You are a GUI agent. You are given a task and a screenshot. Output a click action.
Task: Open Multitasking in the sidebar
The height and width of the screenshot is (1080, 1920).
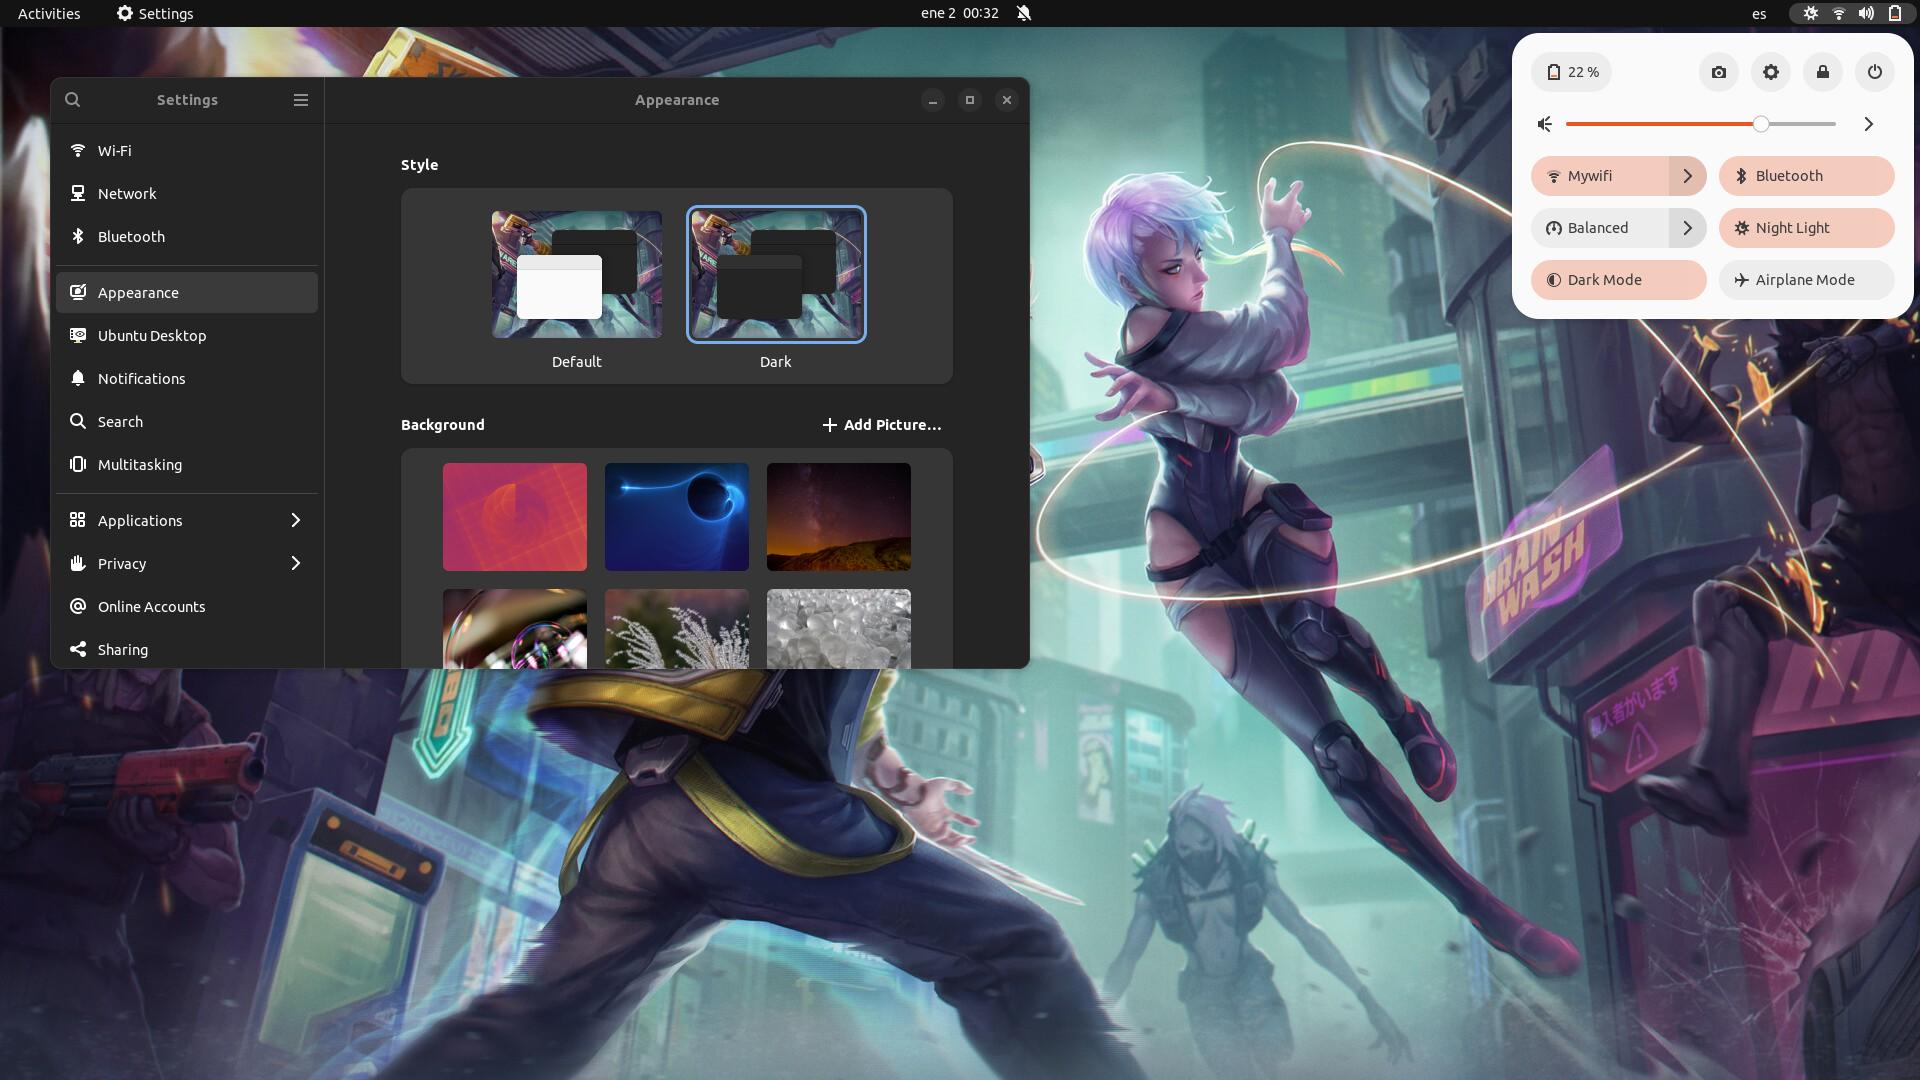(140, 465)
